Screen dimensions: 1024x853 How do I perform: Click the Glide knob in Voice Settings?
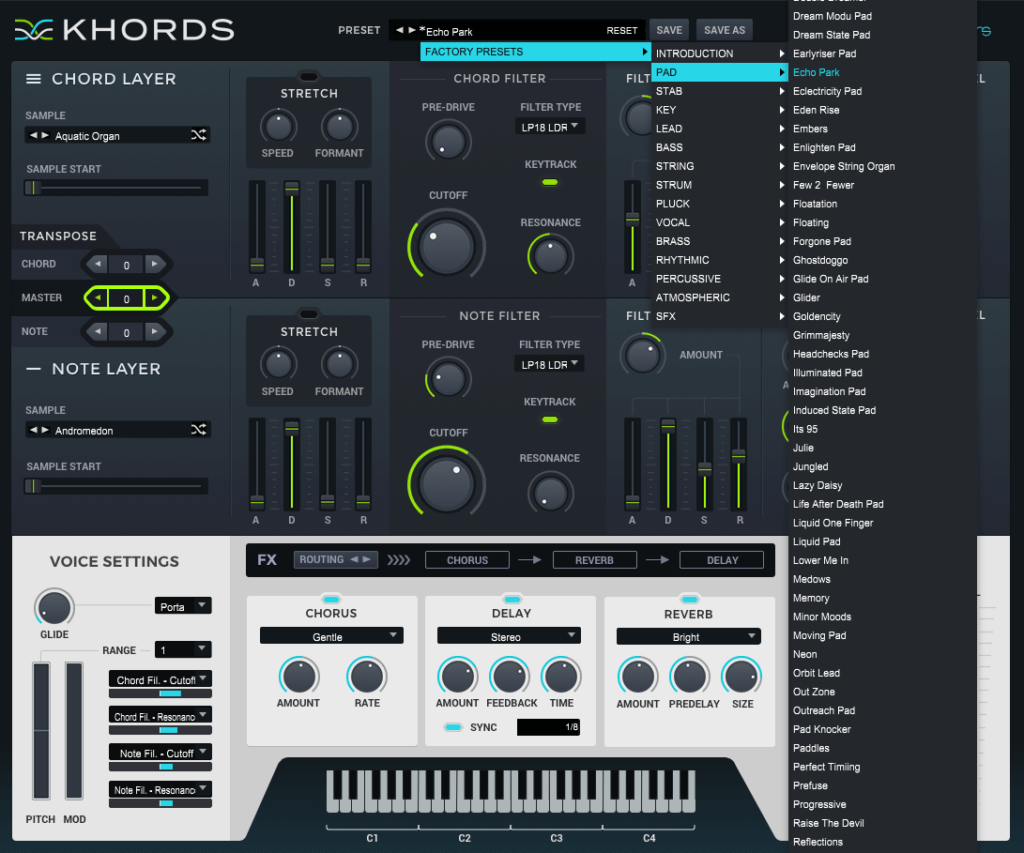54,607
